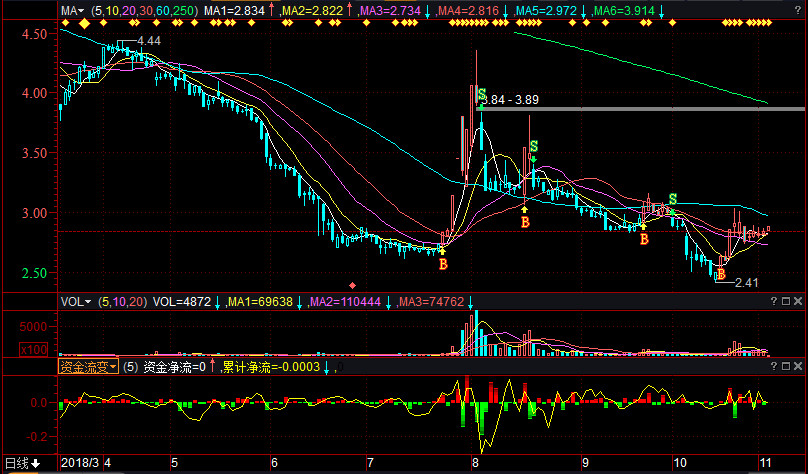Click the B buy marker near 2.41 low
The height and width of the screenshot is (474, 808).
[721, 274]
